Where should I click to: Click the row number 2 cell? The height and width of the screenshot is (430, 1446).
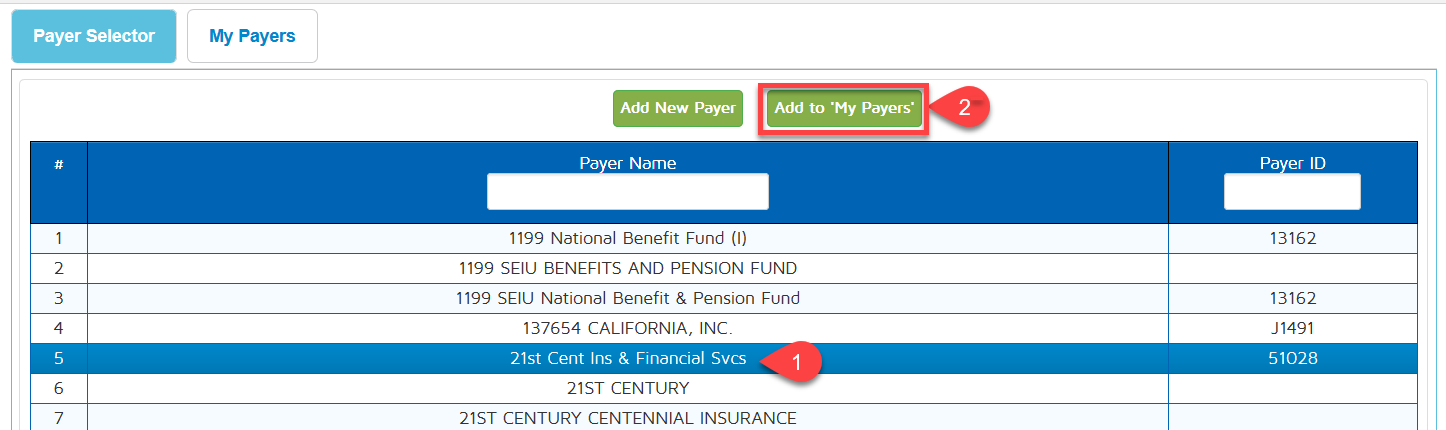tap(59, 268)
